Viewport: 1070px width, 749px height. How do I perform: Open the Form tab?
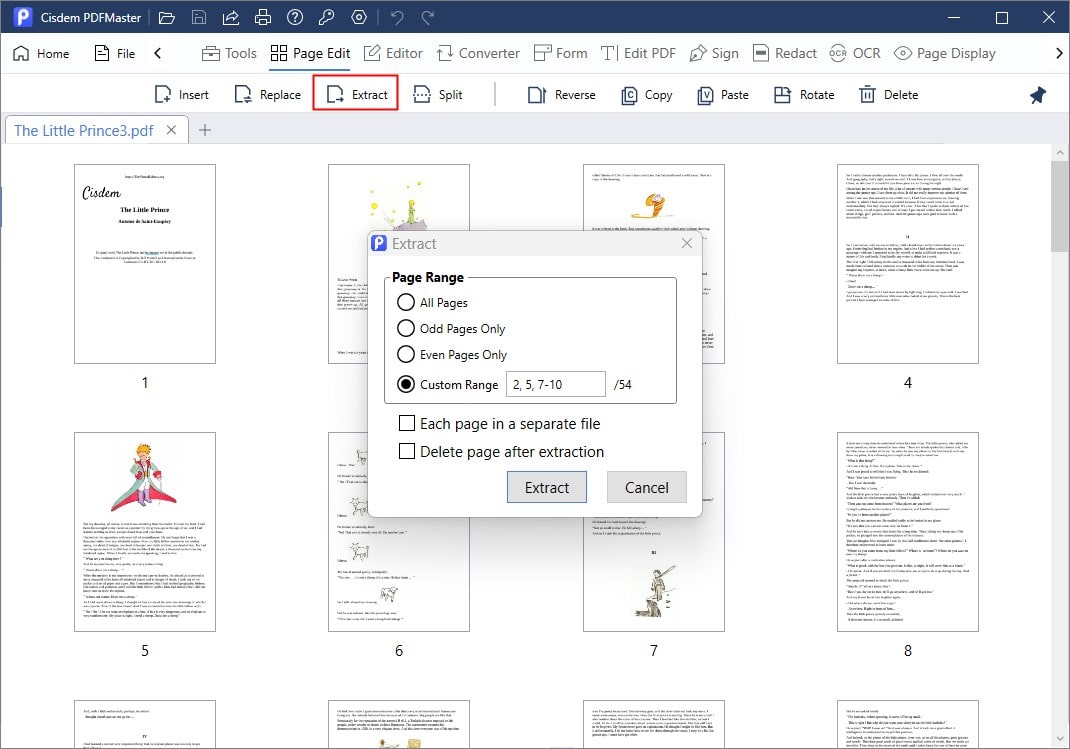coord(560,53)
